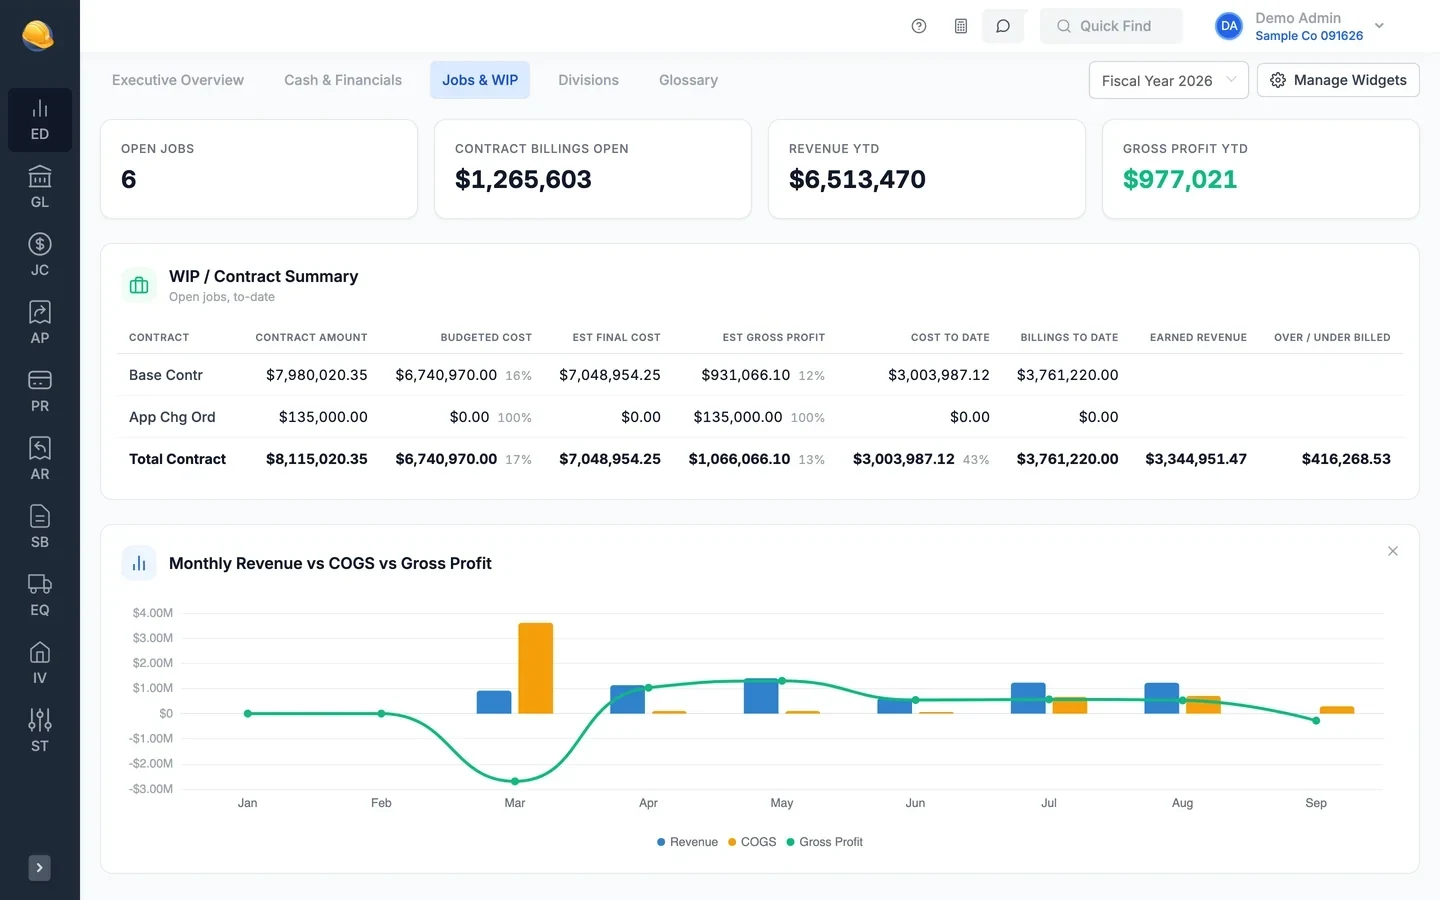Open the GL general ledger module
1440x900 pixels.
click(40, 188)
